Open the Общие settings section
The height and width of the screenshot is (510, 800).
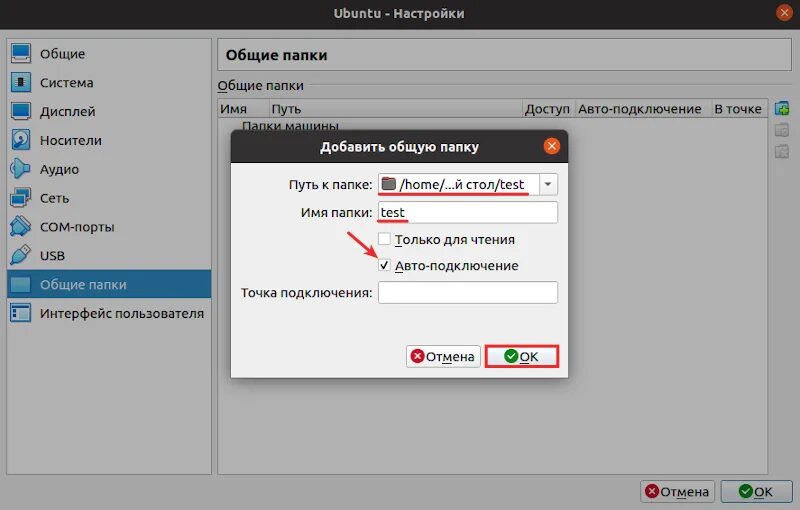point(109,54)
